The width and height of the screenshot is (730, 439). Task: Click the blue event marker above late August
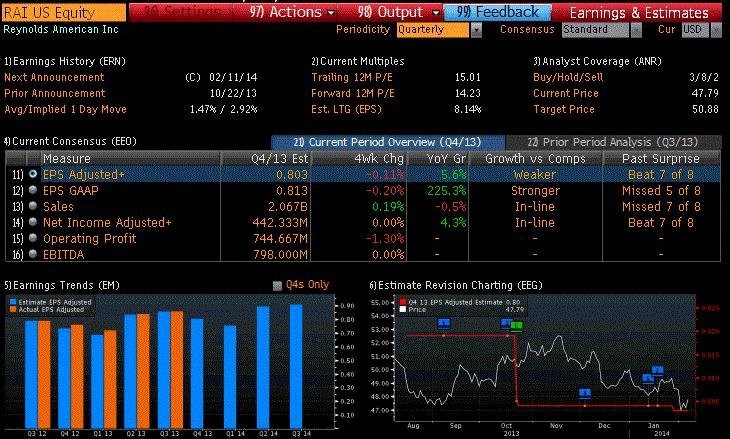pyautogui.click(x=444, y=323)
